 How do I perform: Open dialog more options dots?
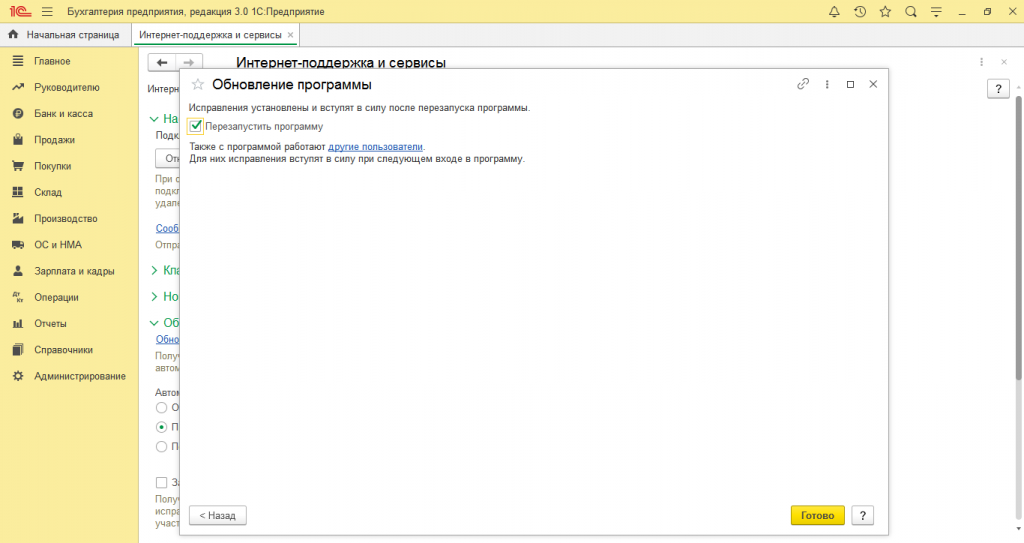(827, 84)
